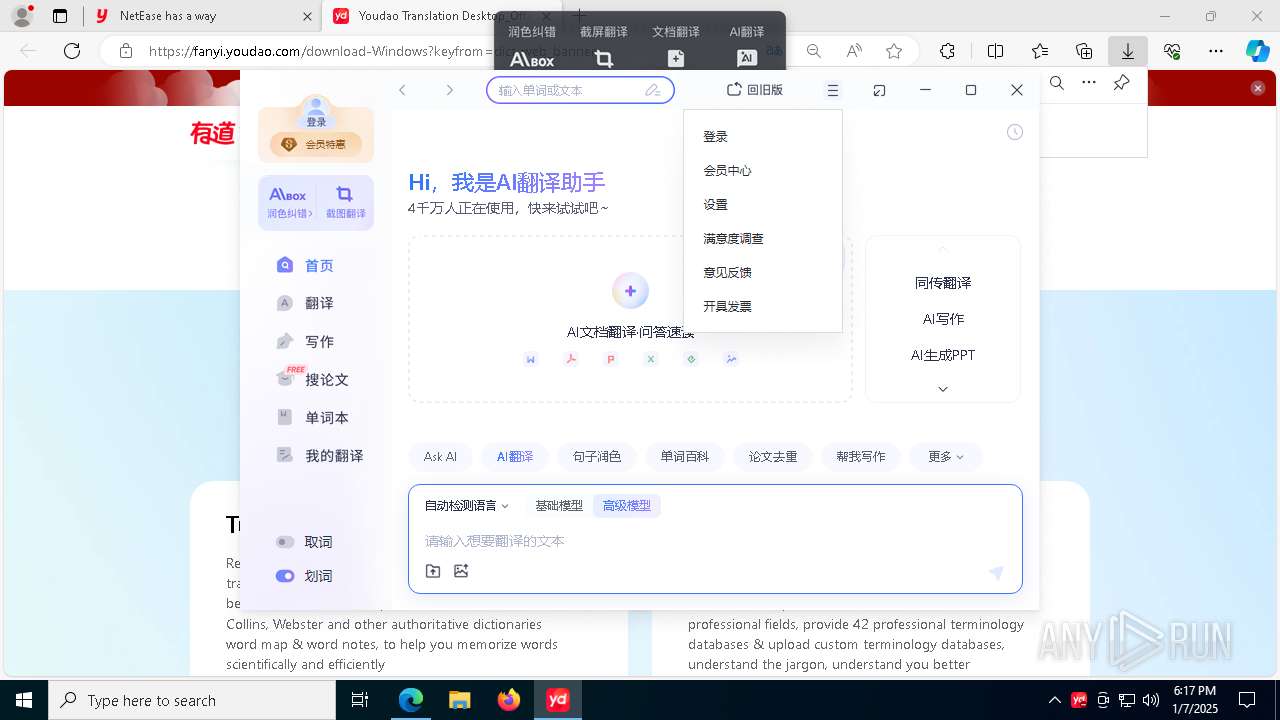Select 单词百科 chip
This screenshot has width=1280, height=720.
point(685,456)
